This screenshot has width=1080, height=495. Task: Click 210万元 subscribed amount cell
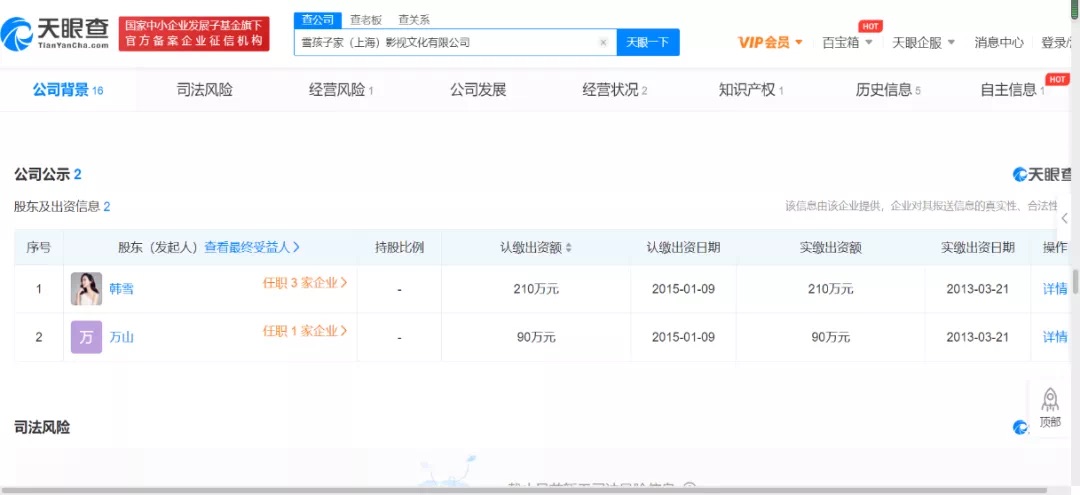tap(536, 289)
